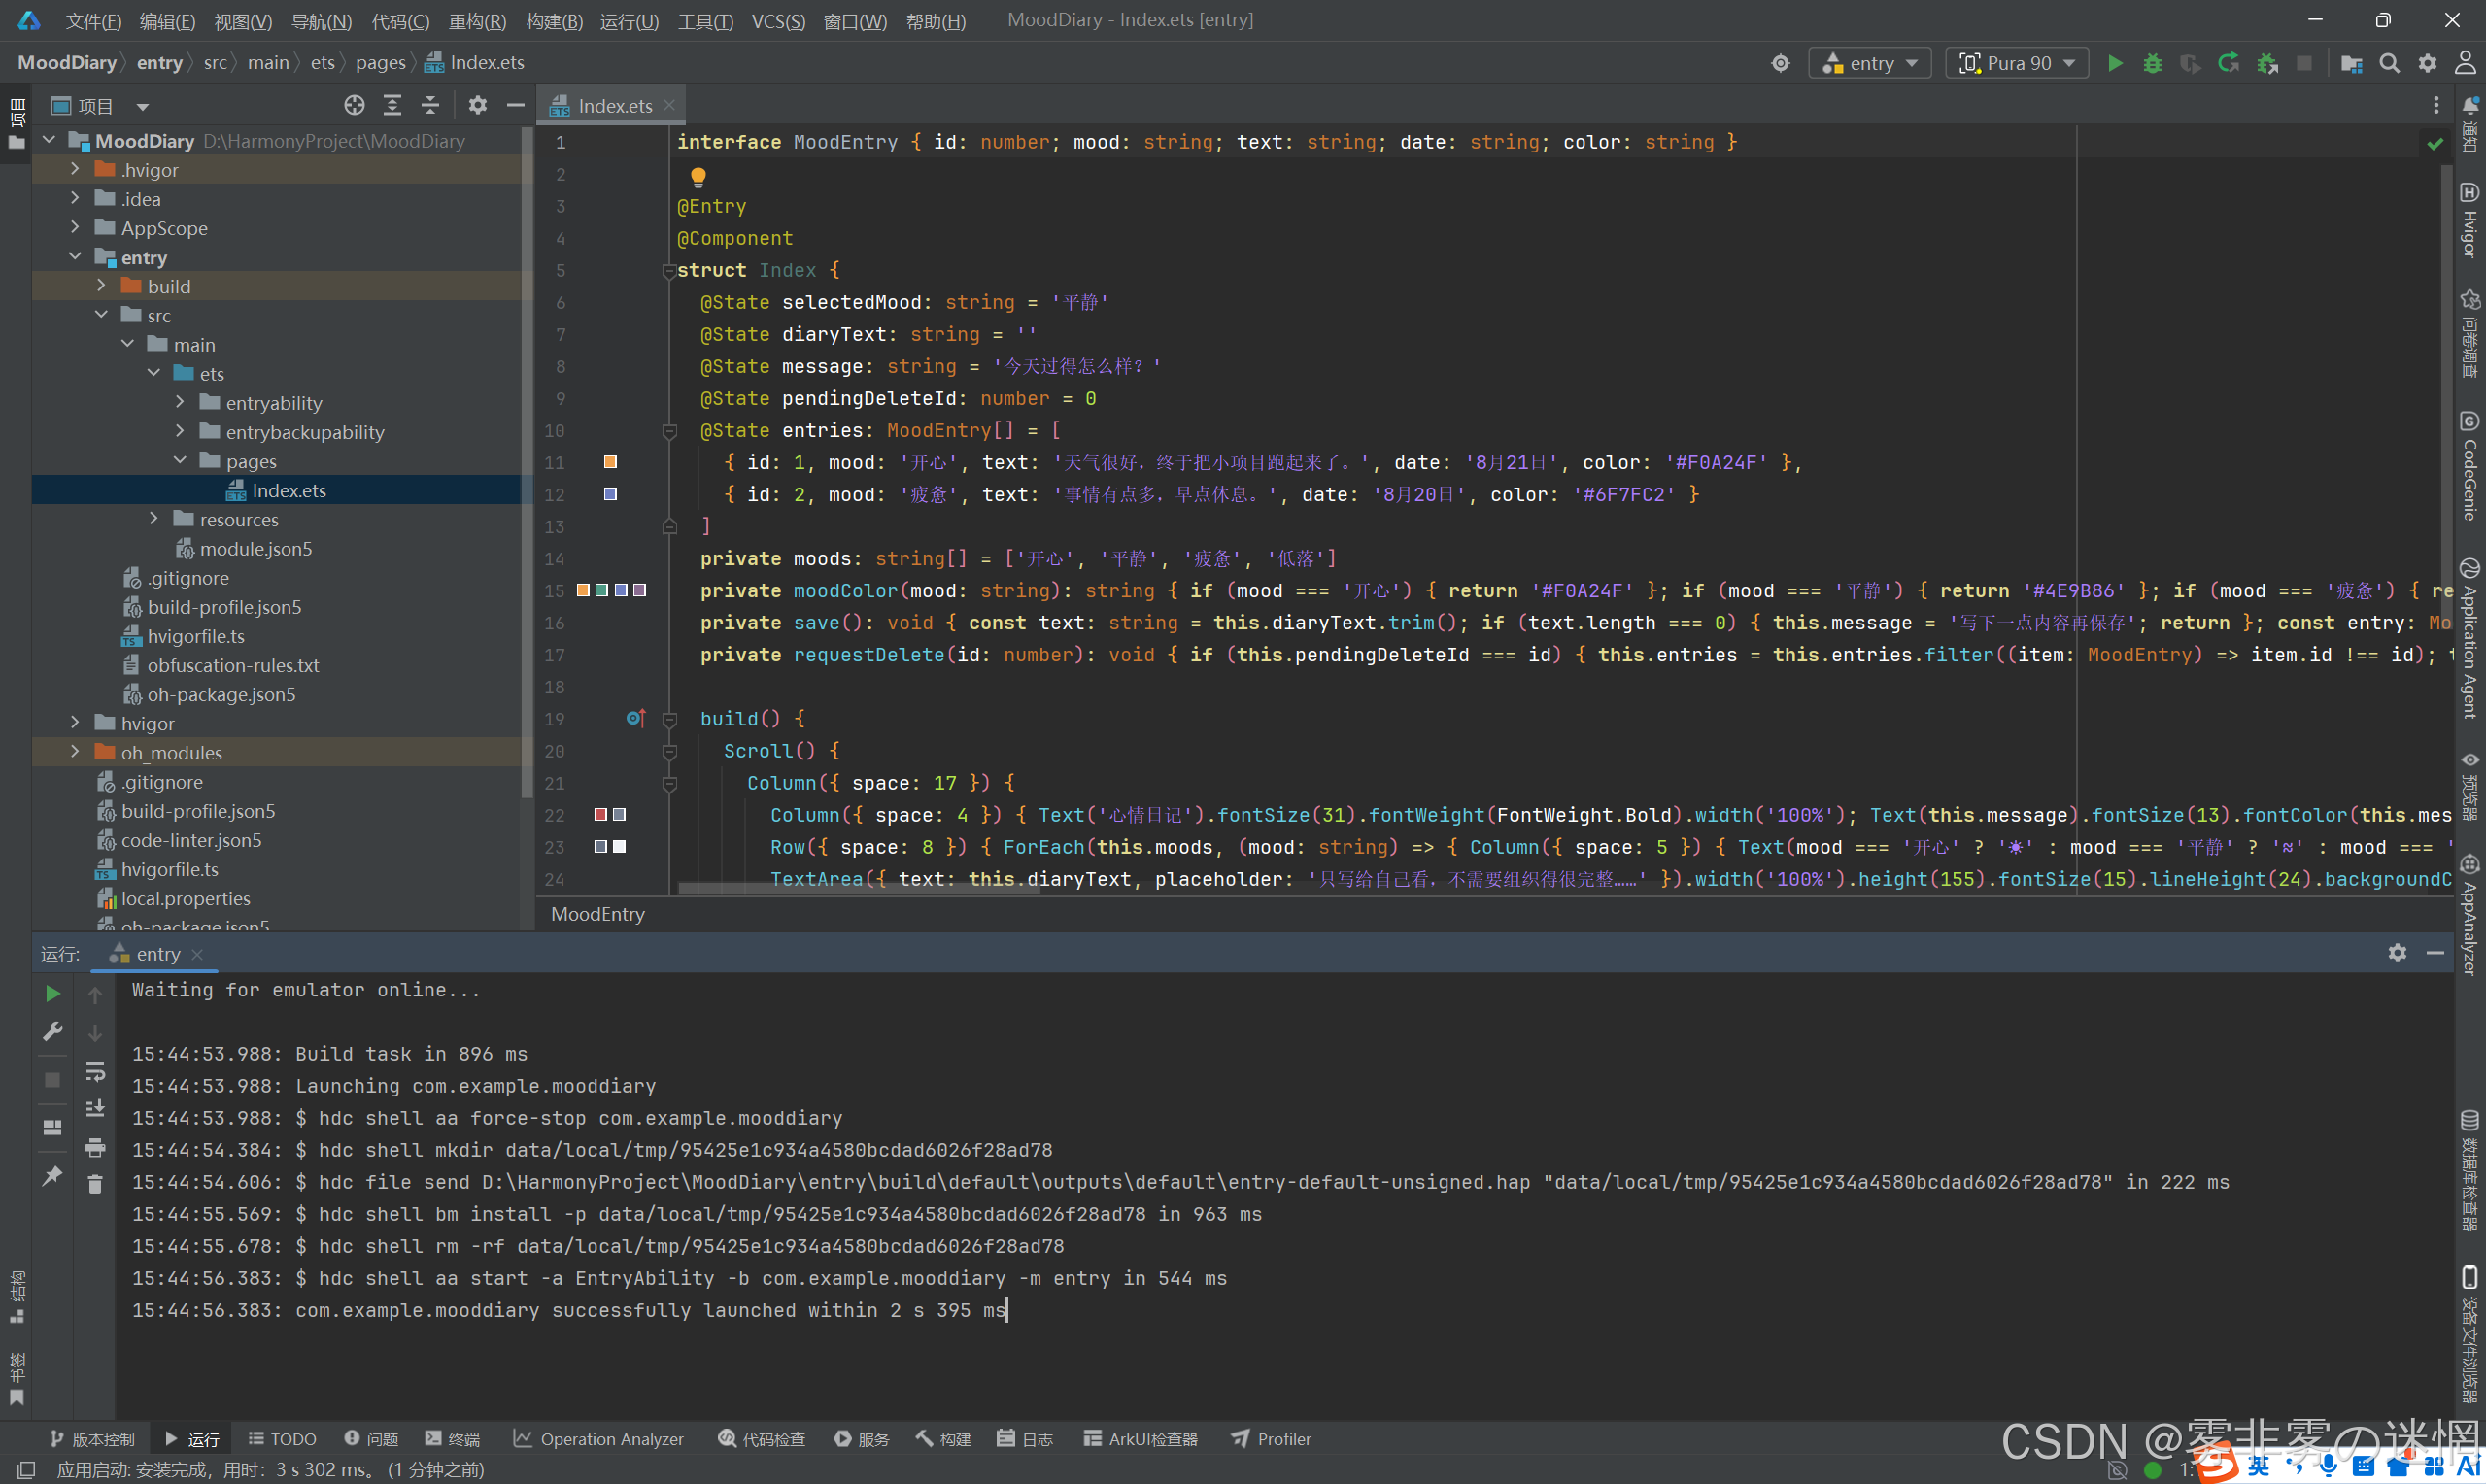2486x1484 pixels.
Task: Click the orange color swatch on line 11
Action: tap(610, 462)
